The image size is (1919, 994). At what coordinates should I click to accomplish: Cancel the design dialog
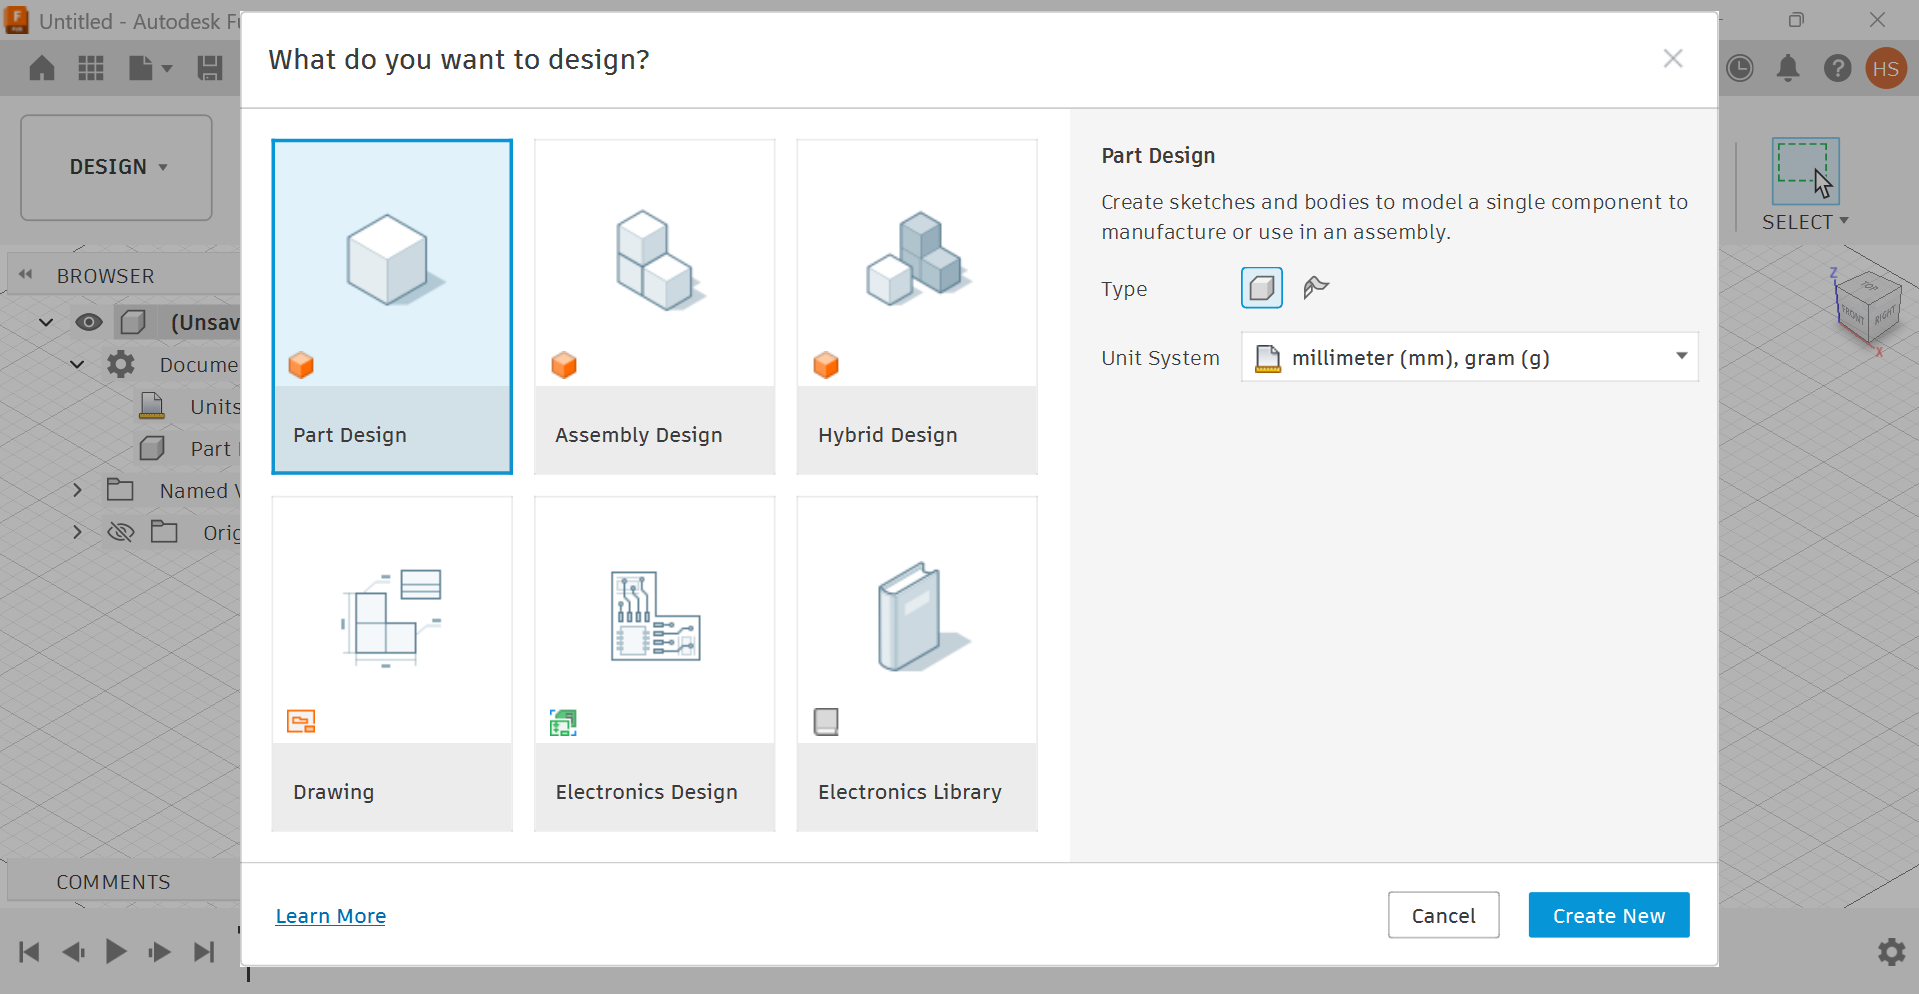(1444, 915)
